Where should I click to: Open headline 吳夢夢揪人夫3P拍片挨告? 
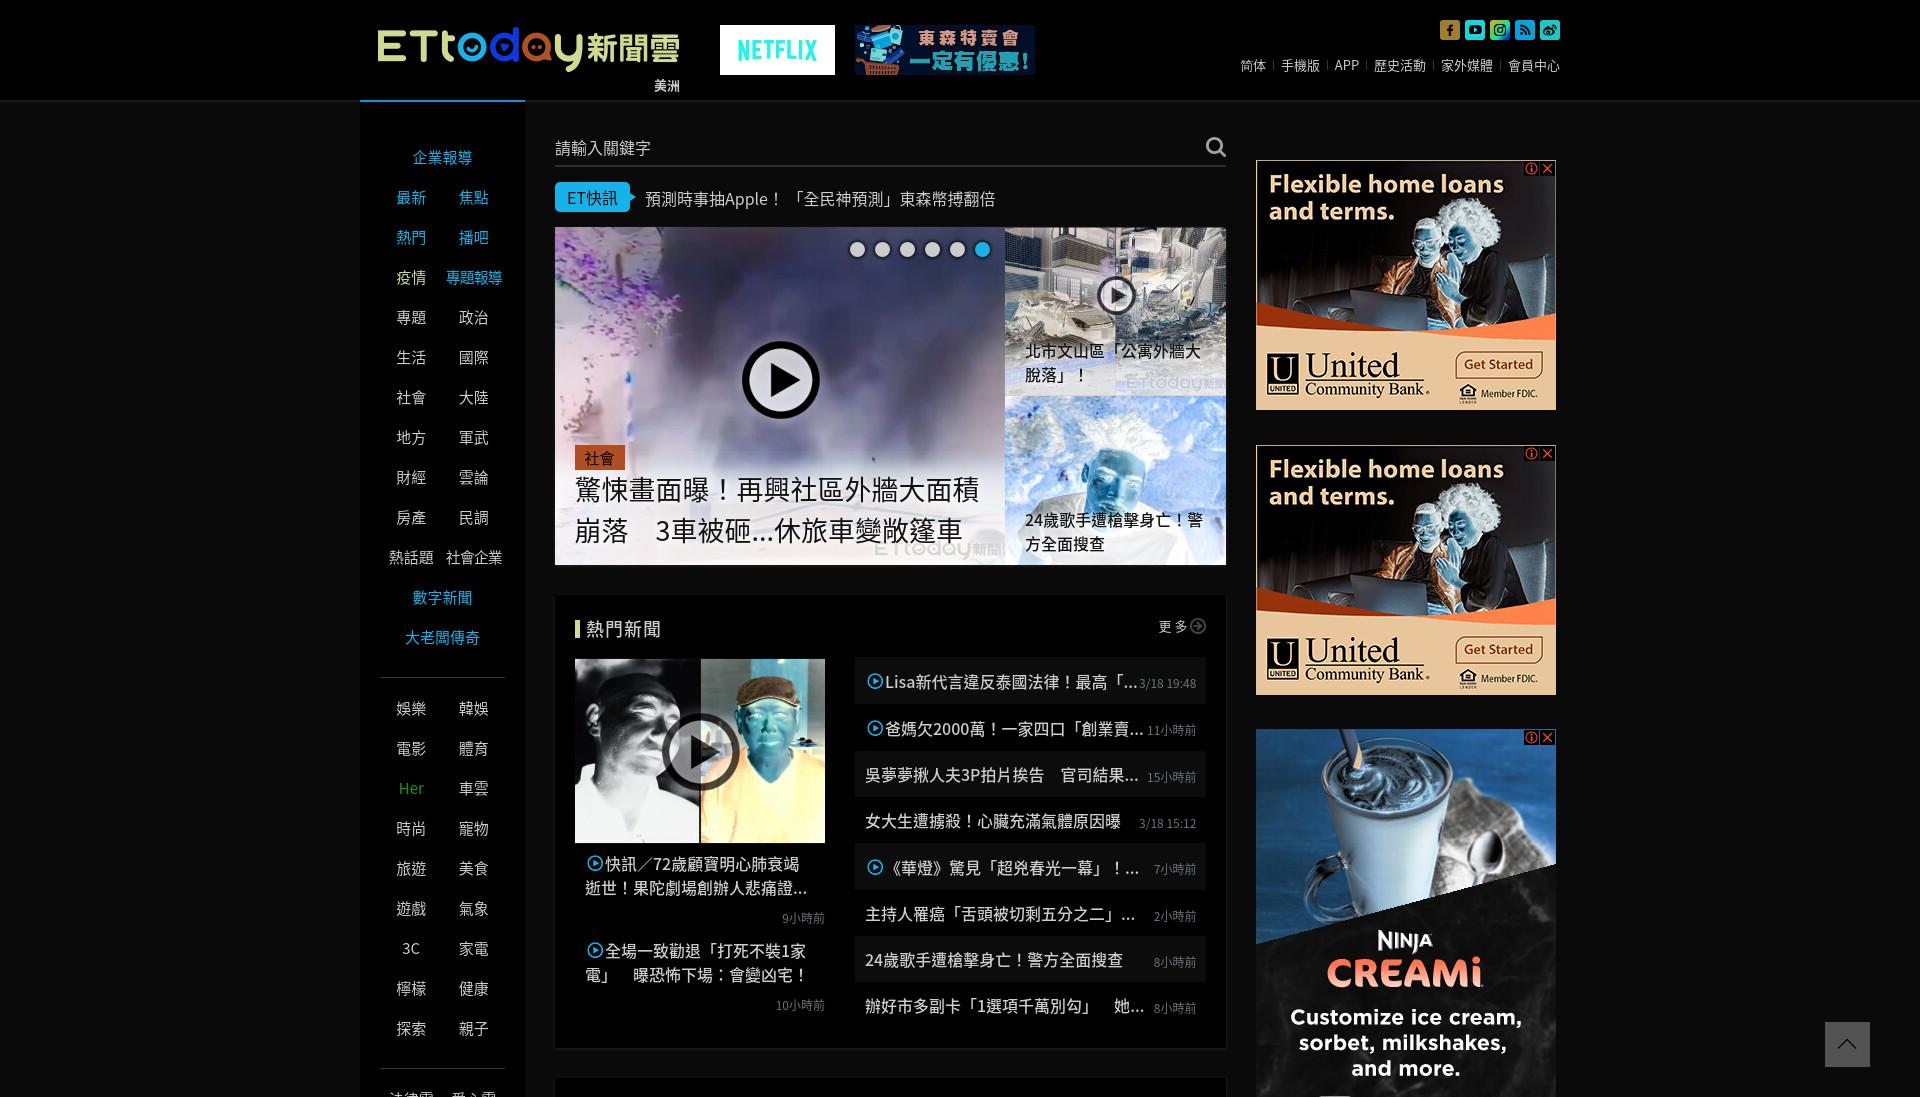tap(1001, 775)
